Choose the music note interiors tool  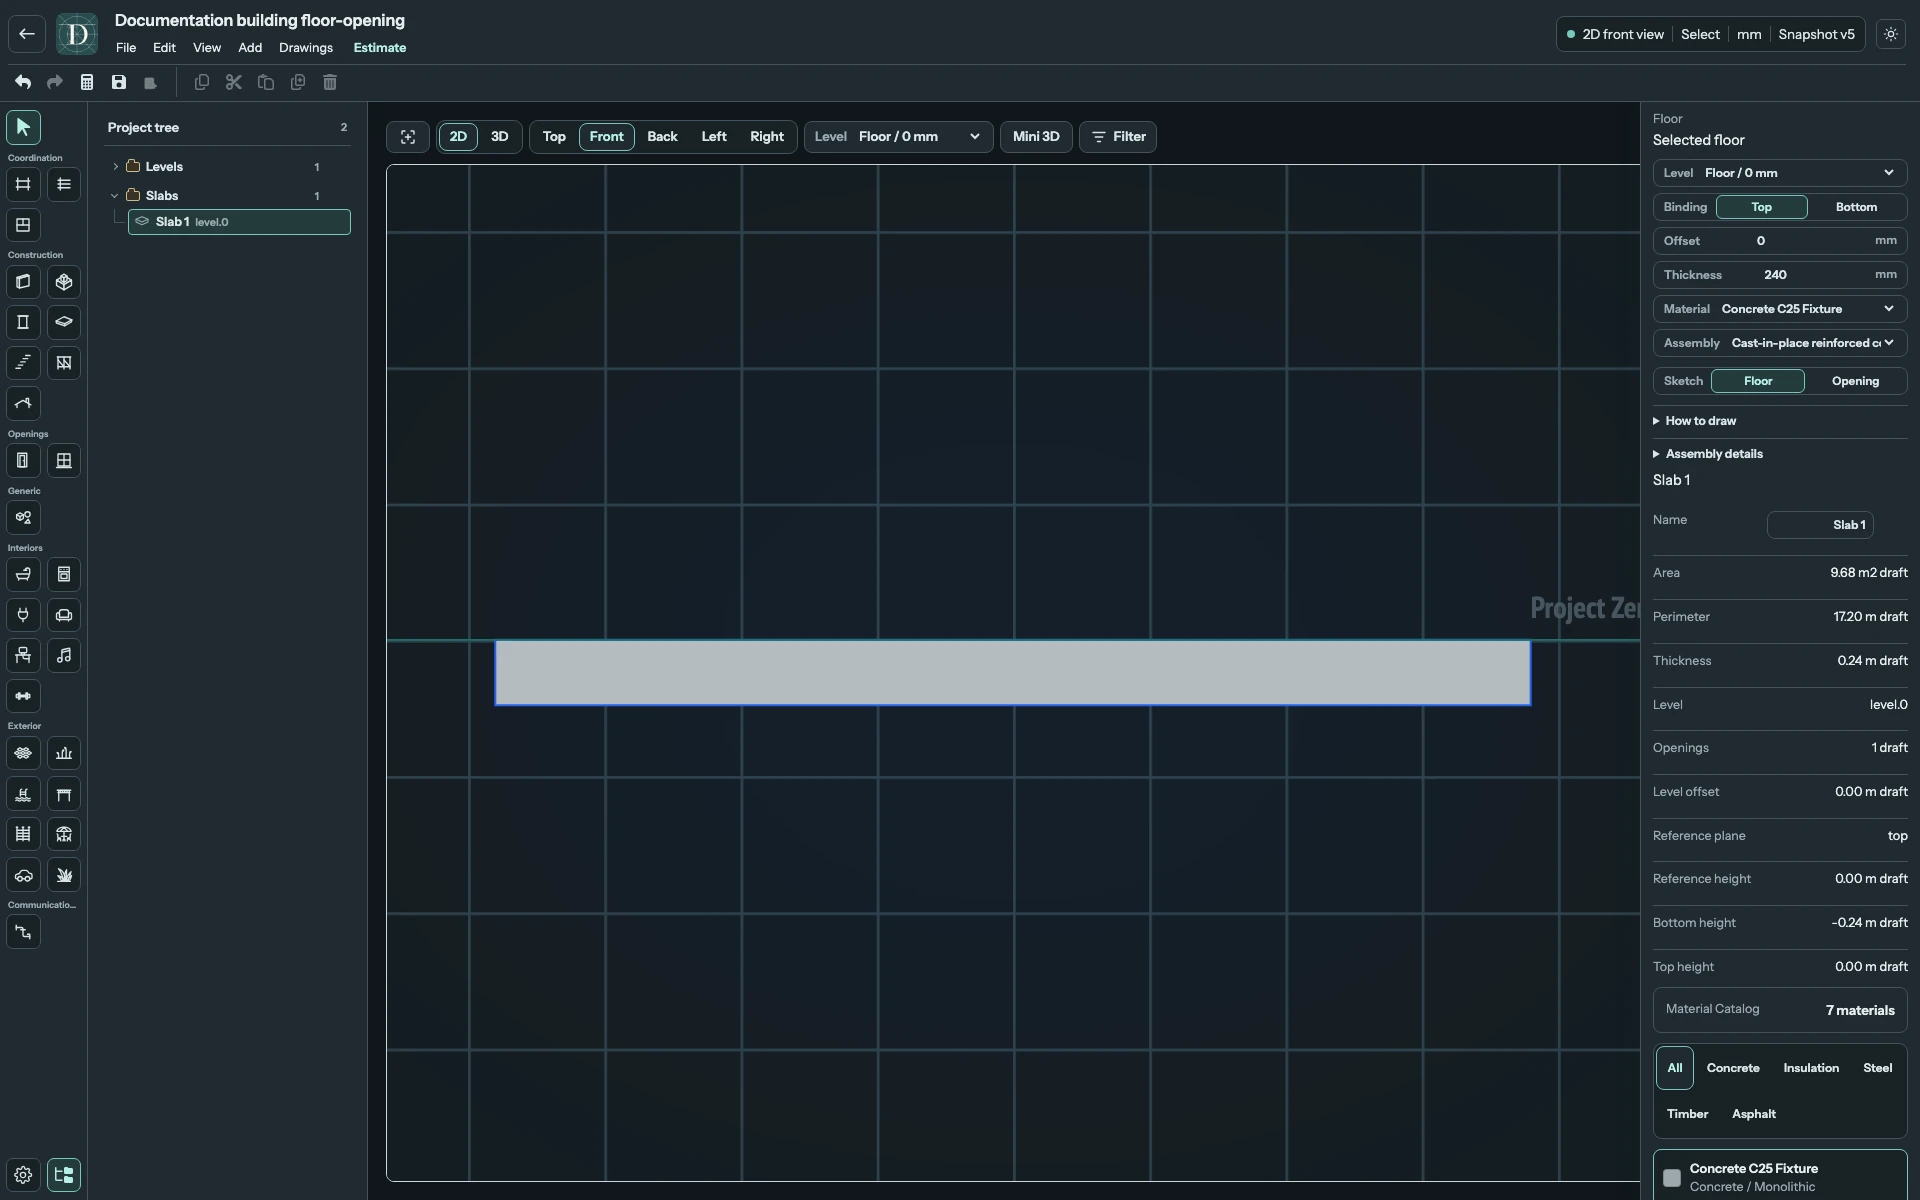point(64,656)
